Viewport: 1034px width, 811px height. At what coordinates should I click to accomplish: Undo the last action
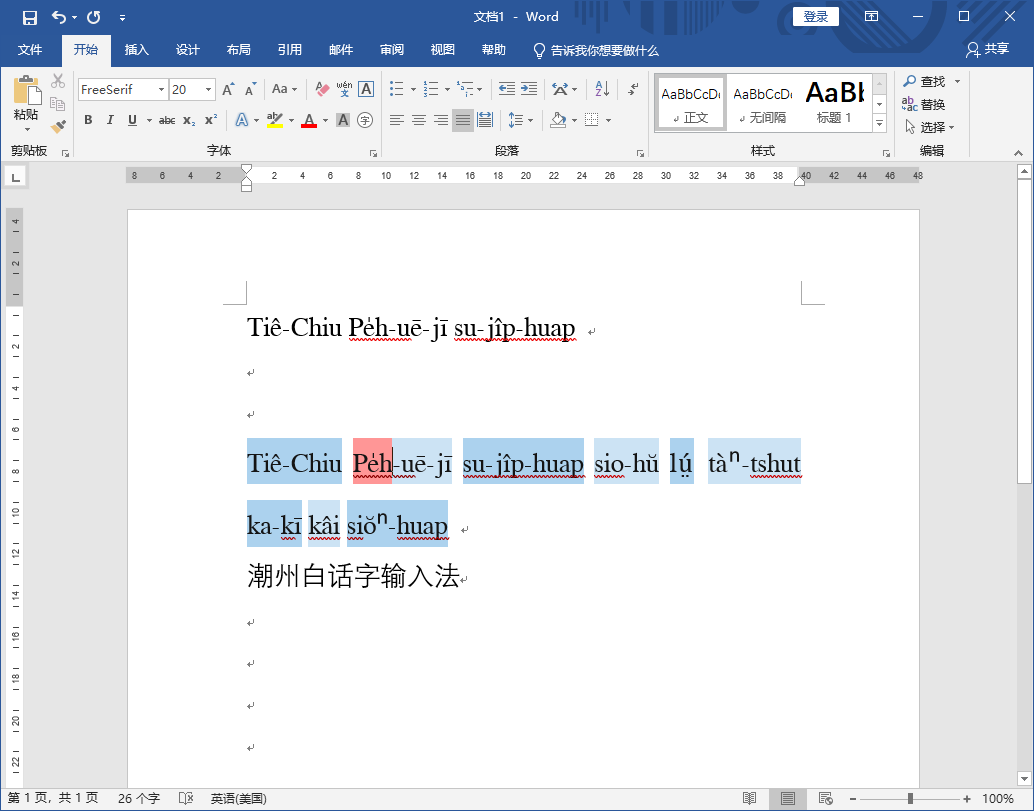click(59, 17)
